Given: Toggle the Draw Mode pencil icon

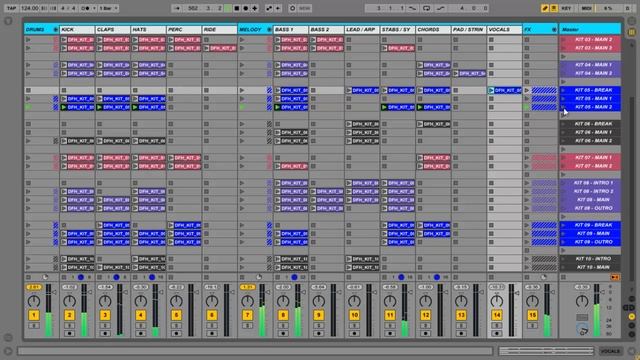Looking at the screenshot, I should pos(545,8).
